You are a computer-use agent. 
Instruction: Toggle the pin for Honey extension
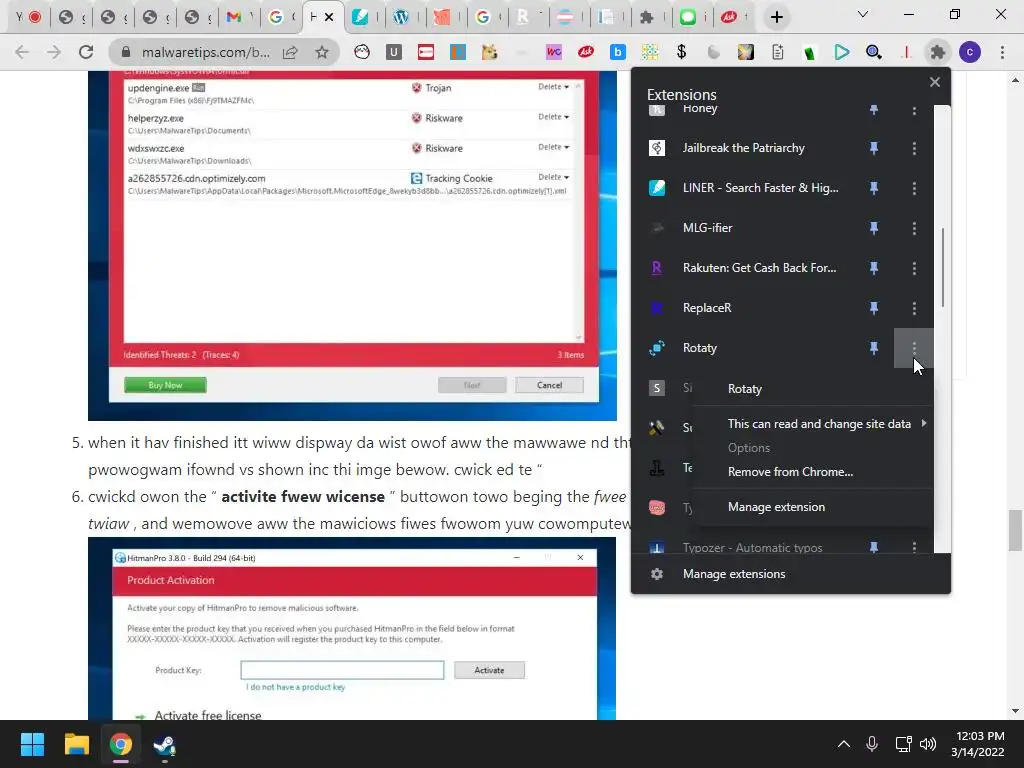pyautogui.click(x=874, y=110)
